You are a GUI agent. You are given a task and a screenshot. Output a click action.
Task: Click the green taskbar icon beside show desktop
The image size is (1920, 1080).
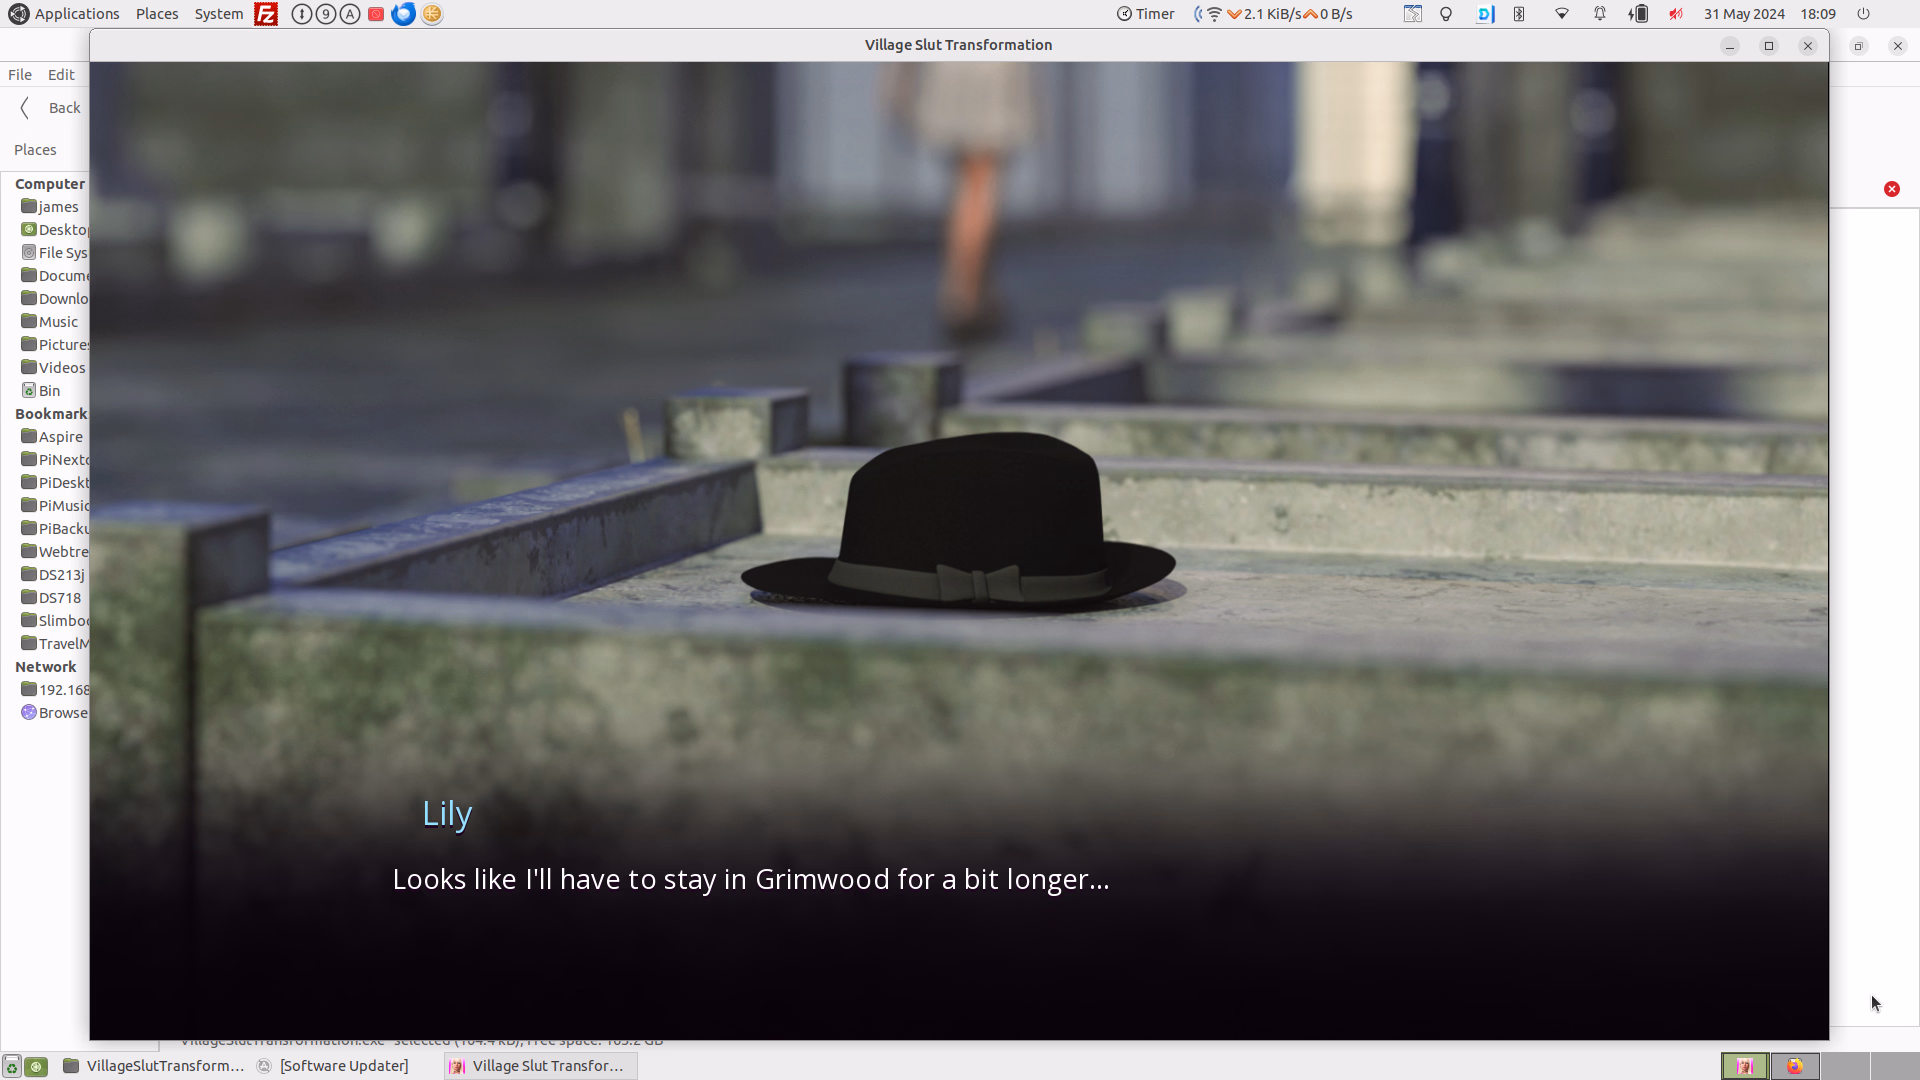(x=36, y=1066)
